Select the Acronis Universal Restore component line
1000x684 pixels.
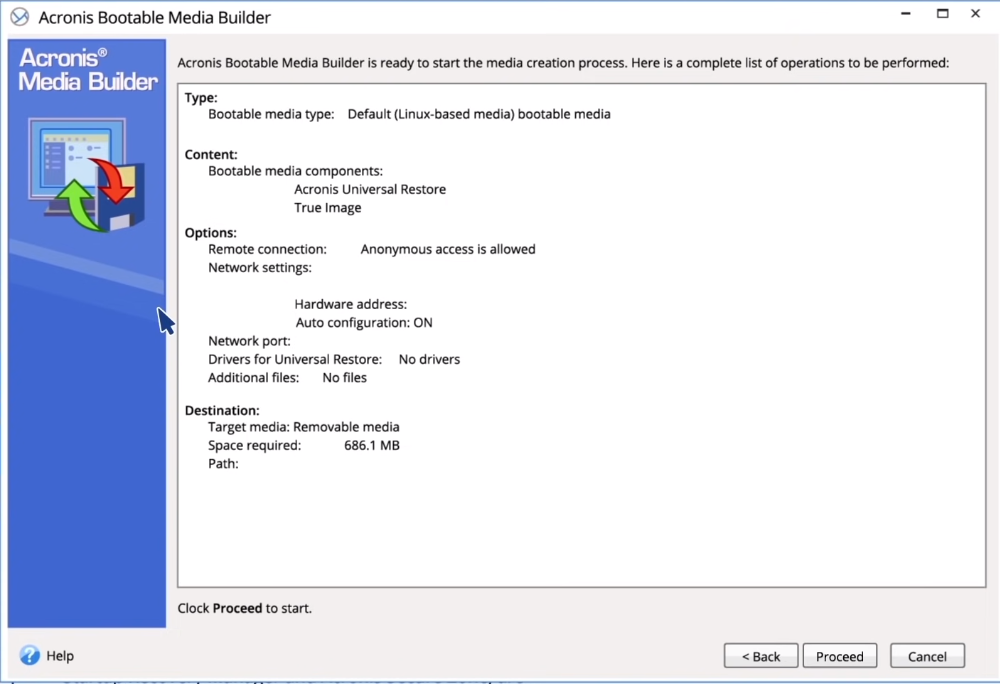pos(370,189)
